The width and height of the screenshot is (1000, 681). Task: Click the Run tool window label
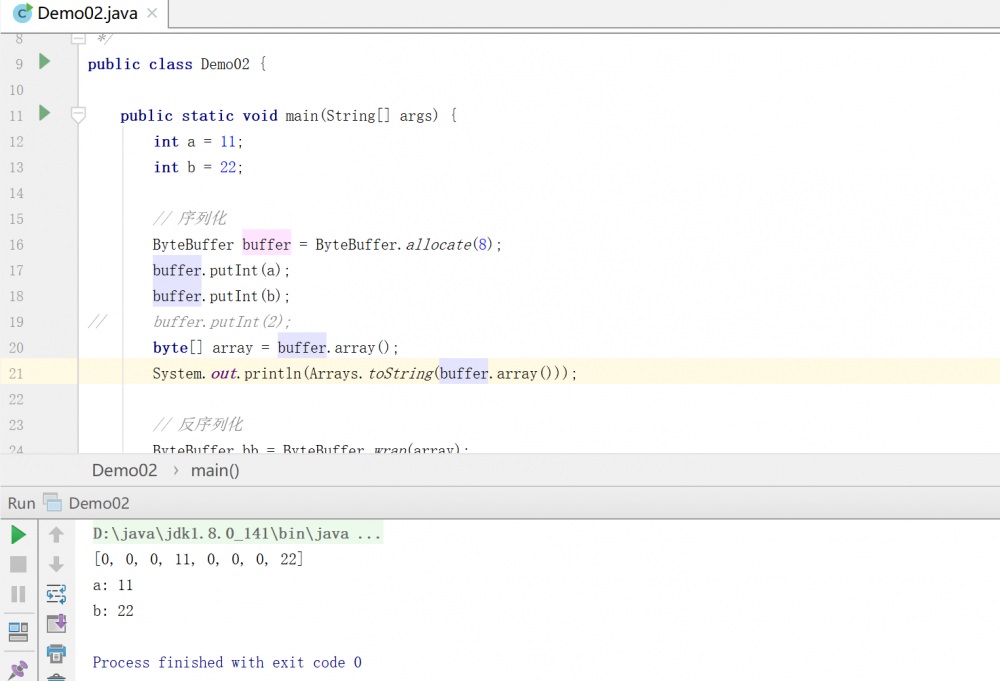tap(21, 503)
